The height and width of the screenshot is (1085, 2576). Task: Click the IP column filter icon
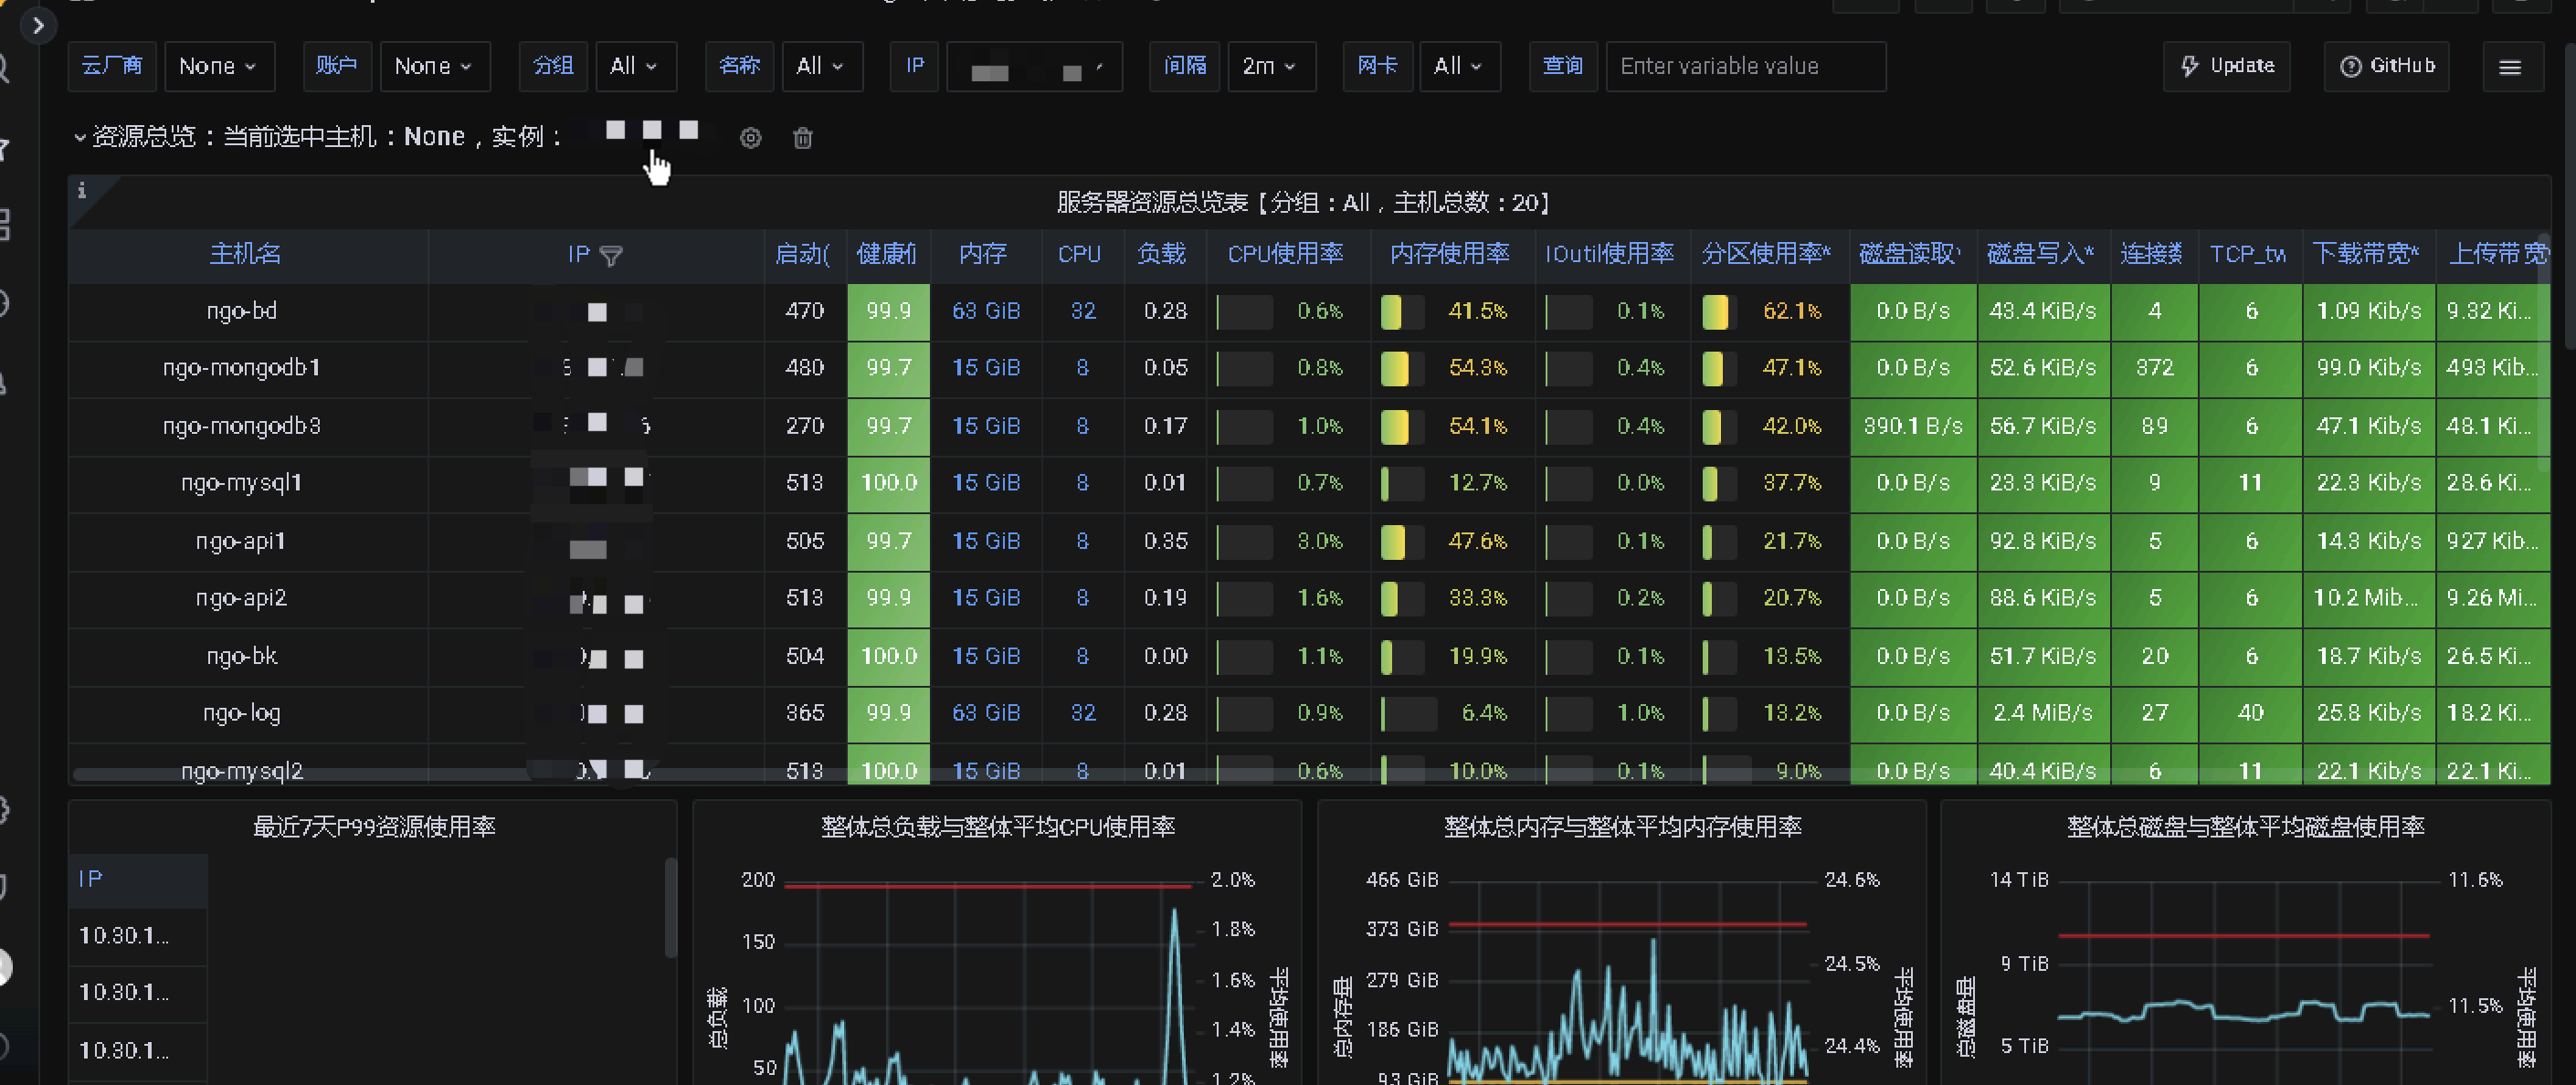tap(611, 256)
